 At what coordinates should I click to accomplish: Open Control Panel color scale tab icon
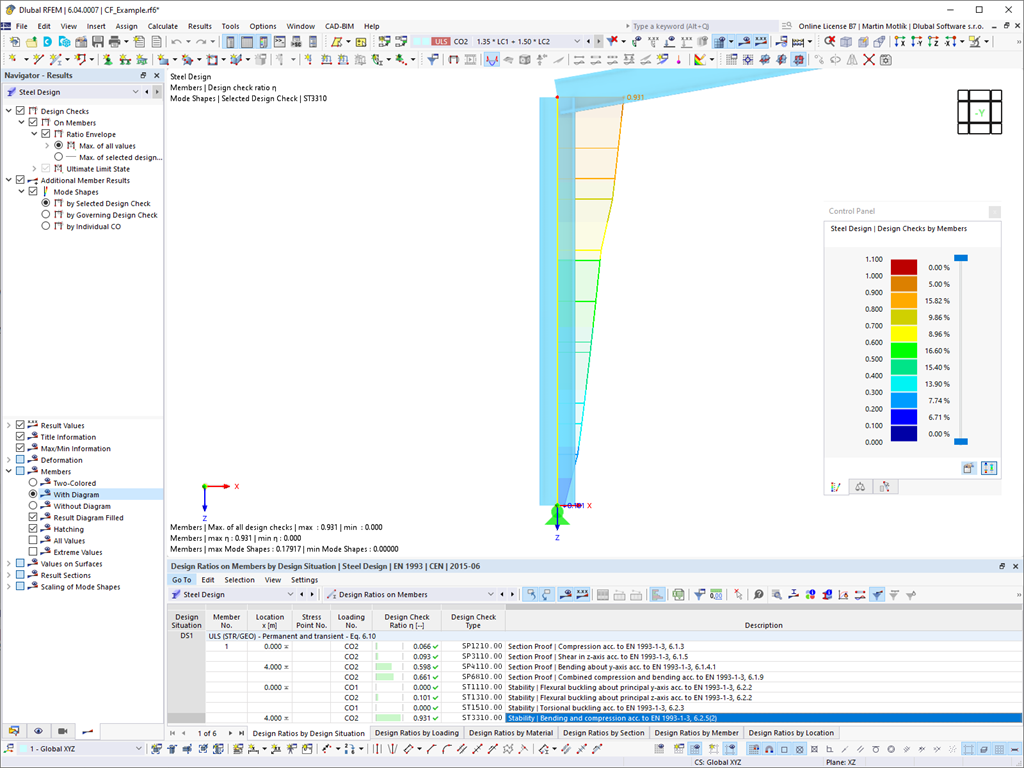click(x=835, y=487)
